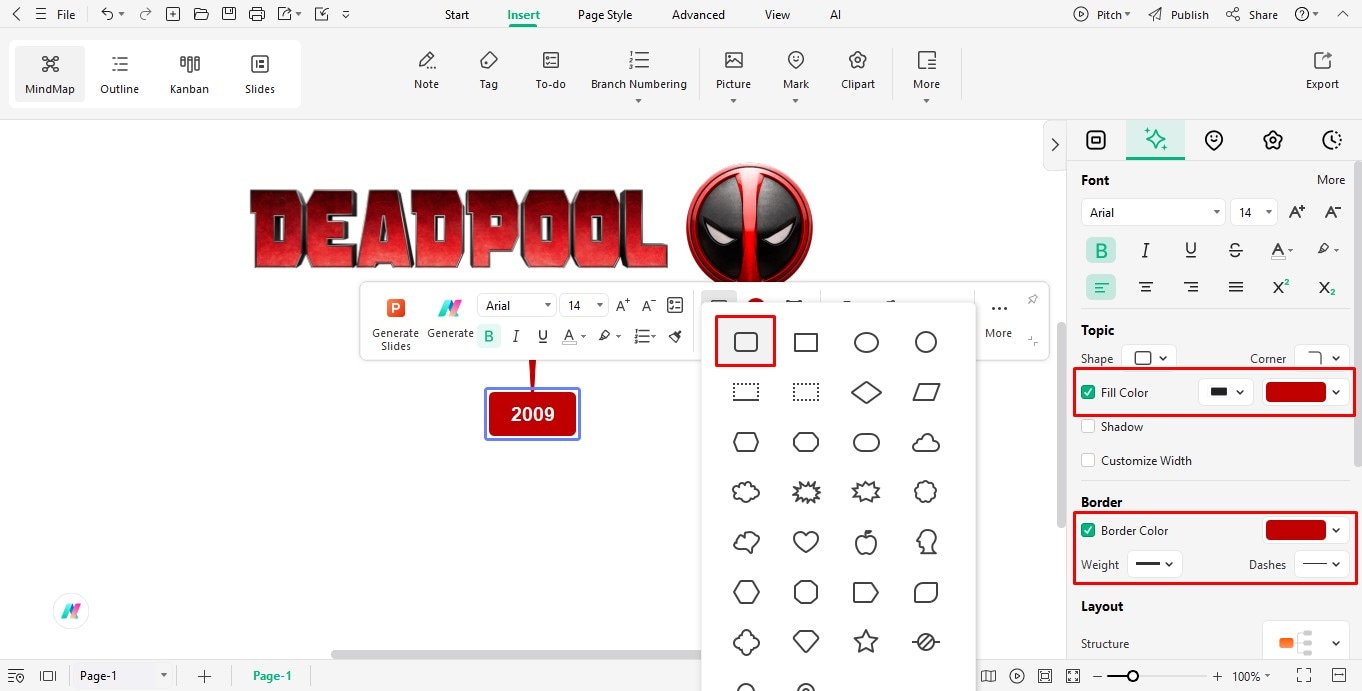The width and height of the screenshot is (1362, 691).
Task: Insert a Tag
Action: coord(488,71)
